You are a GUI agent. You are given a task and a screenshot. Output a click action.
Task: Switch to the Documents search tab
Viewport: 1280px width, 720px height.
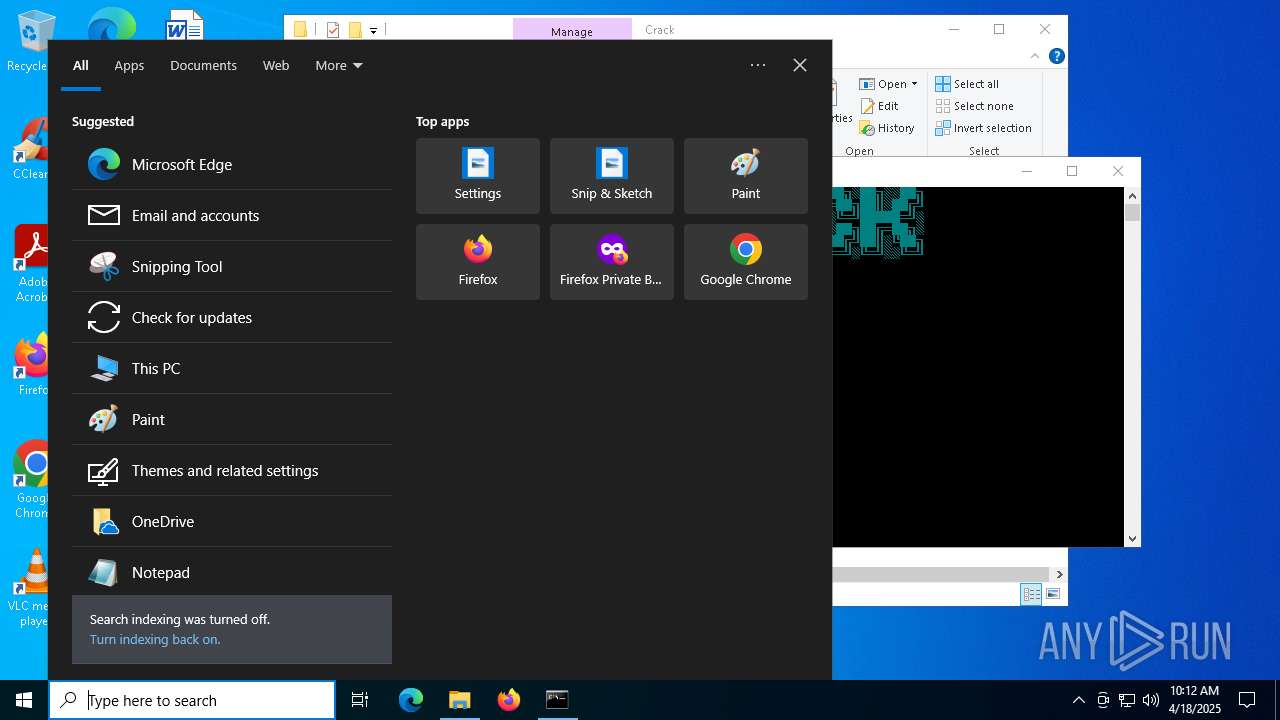click(203, 65)
